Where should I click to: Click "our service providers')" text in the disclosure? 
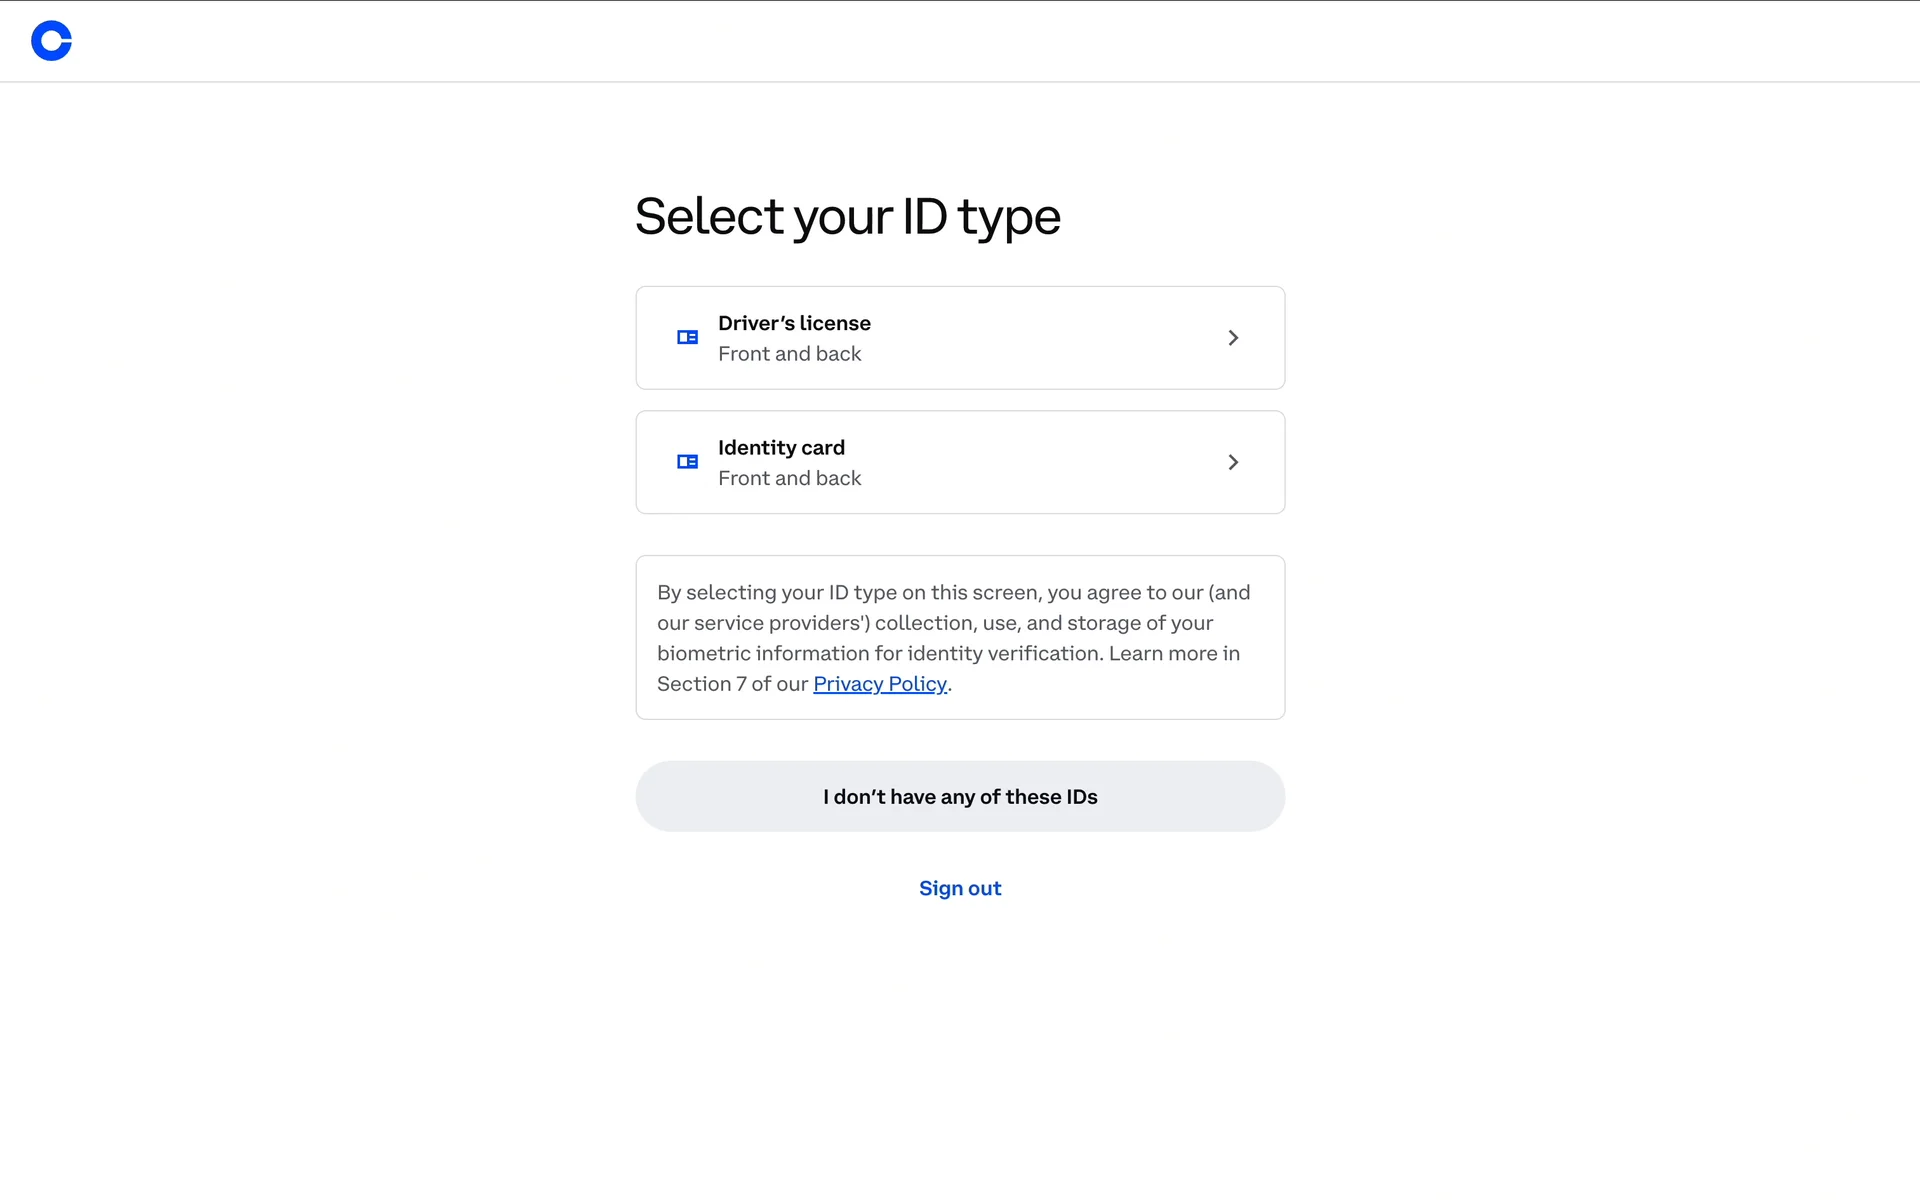click(x=763, y=623)
